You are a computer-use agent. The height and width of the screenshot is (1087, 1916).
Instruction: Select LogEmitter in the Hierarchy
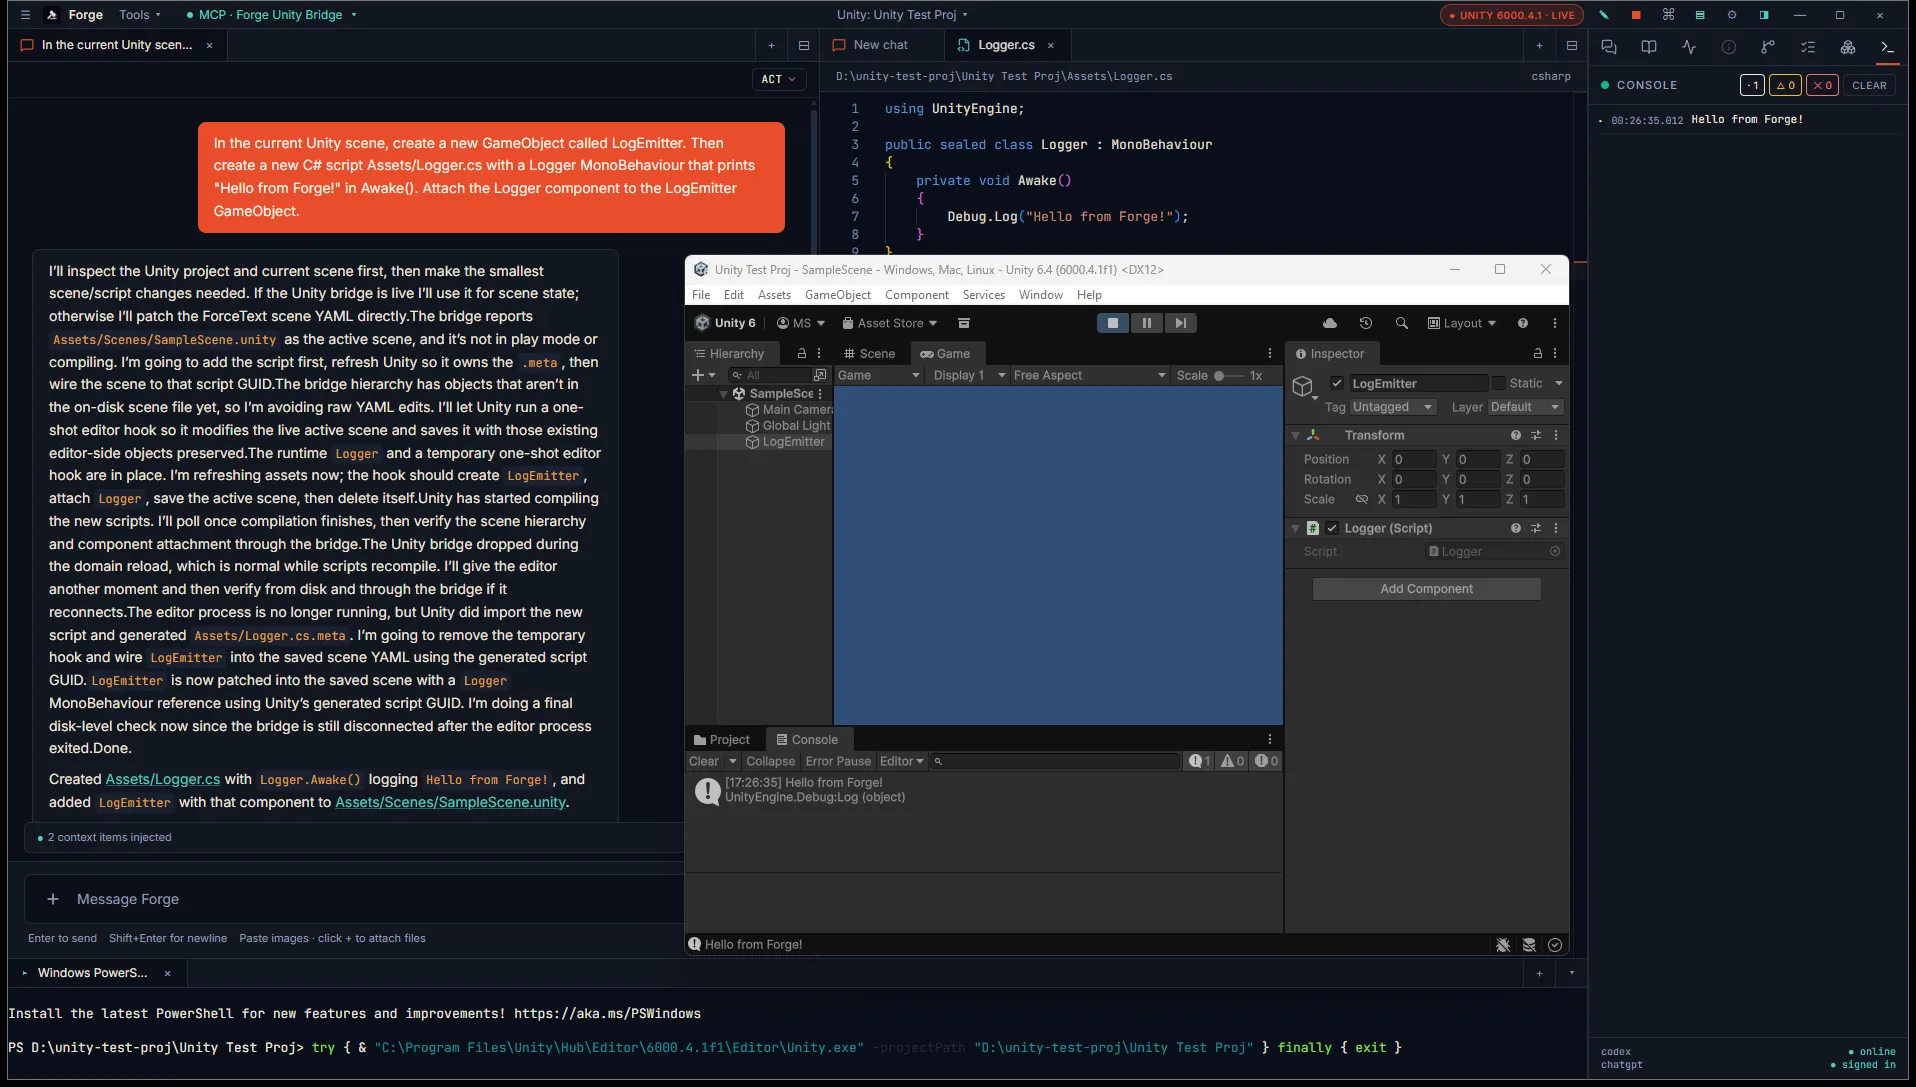pos(793,442)
